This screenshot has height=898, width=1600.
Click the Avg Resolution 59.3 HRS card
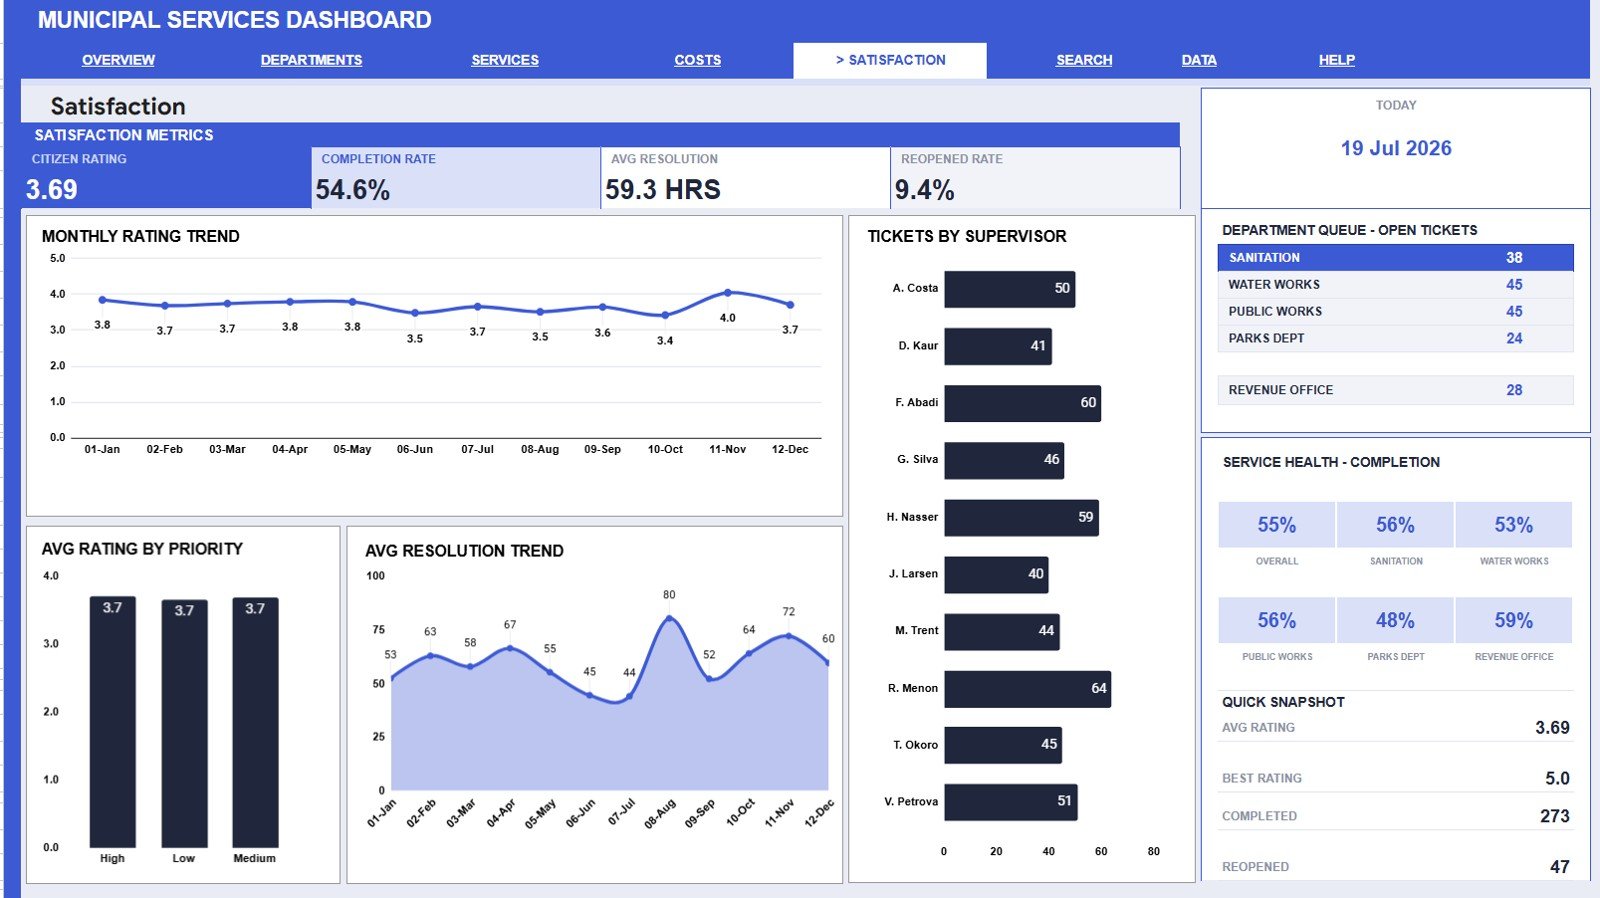745,178
